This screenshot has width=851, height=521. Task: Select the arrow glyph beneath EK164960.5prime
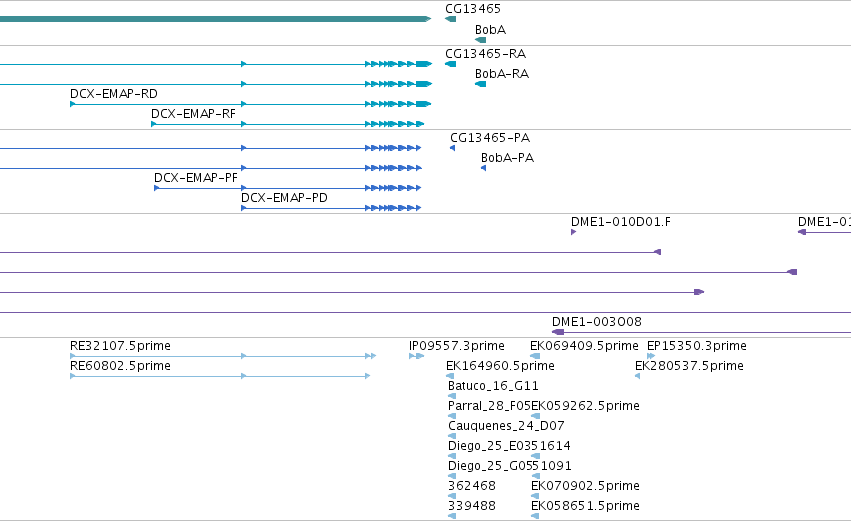[x=450, y=376]
